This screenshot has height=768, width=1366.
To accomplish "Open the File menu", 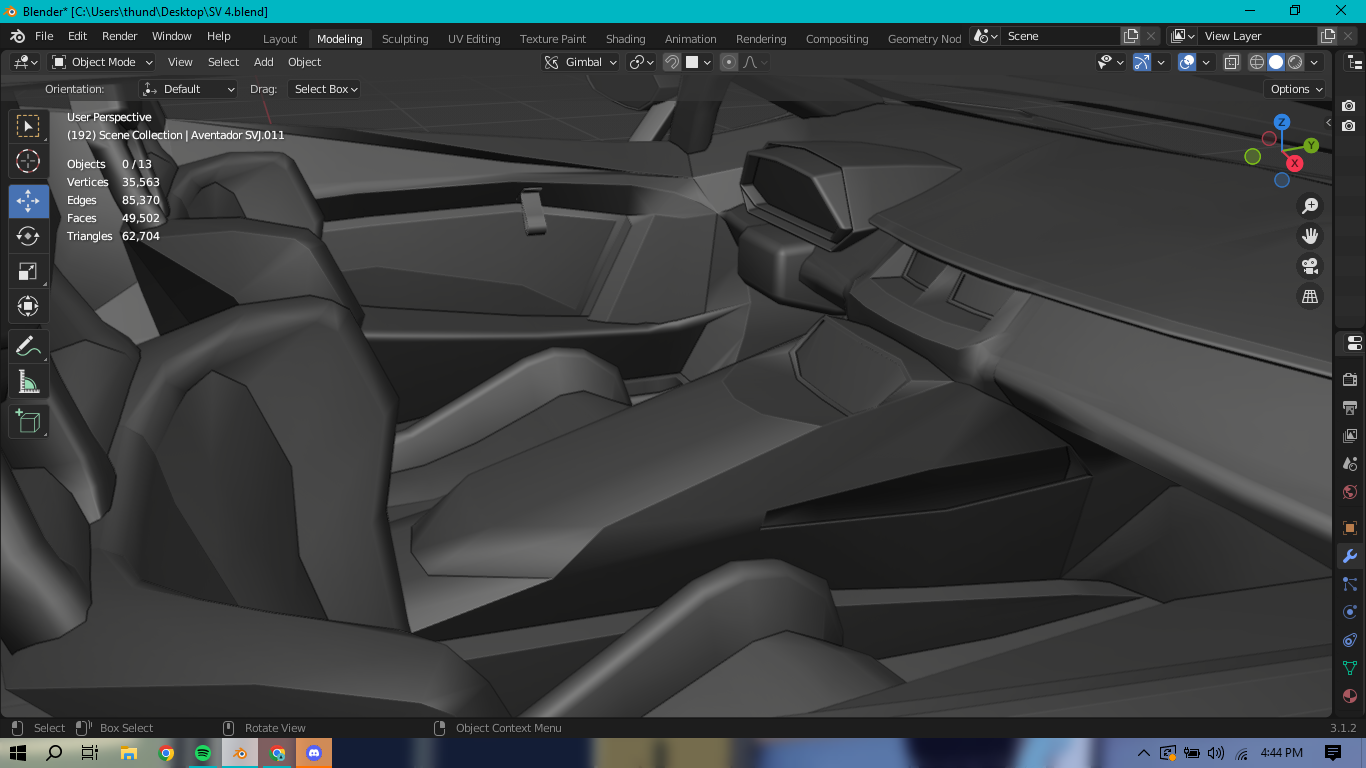I will 44,36.
